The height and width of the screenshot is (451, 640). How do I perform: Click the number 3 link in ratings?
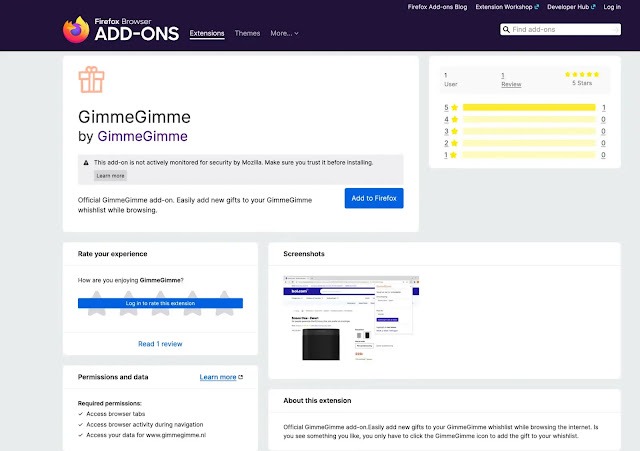(x=446, y=131)
